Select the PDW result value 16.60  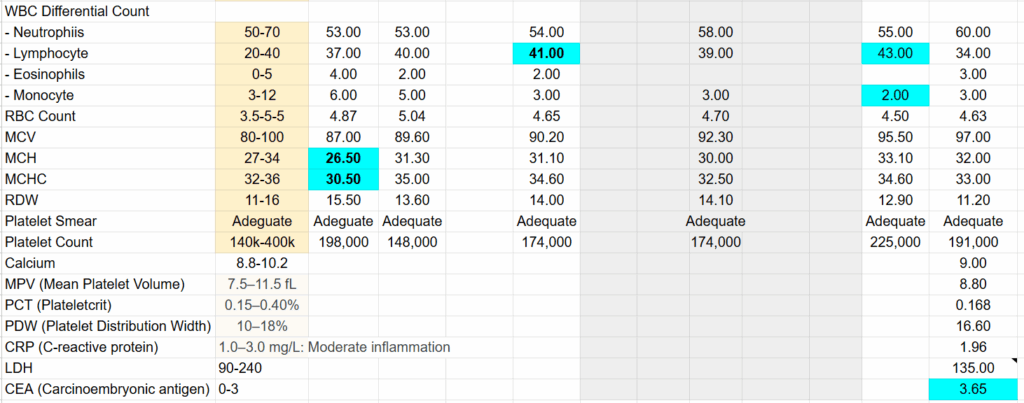tap(973, 326)
